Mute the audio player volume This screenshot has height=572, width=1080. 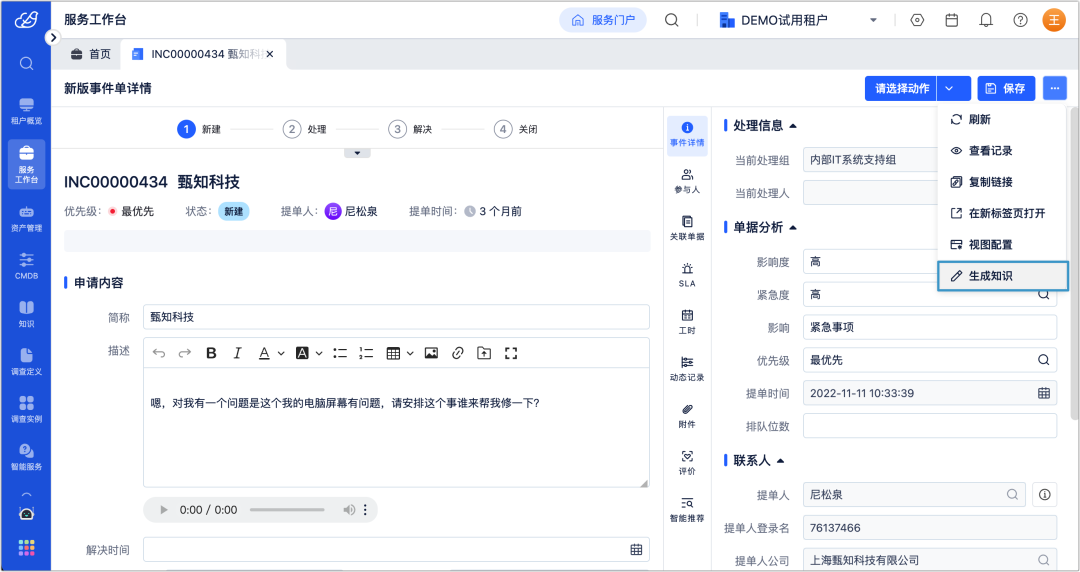click(x=349, y=510)
